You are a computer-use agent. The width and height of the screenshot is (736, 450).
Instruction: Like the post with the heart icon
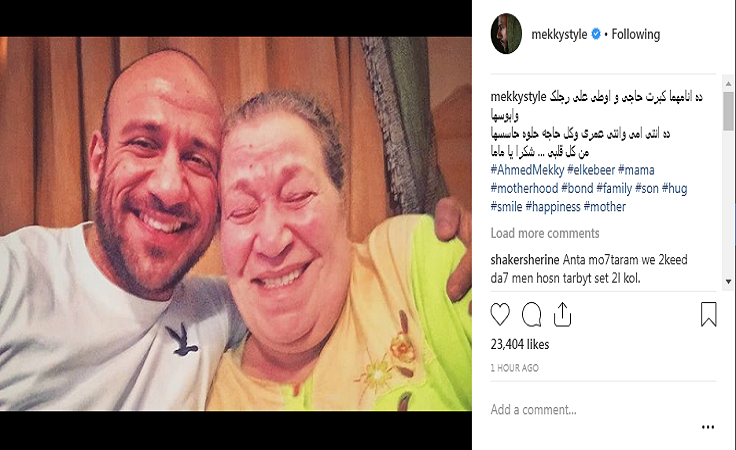(x=500, y=314)
